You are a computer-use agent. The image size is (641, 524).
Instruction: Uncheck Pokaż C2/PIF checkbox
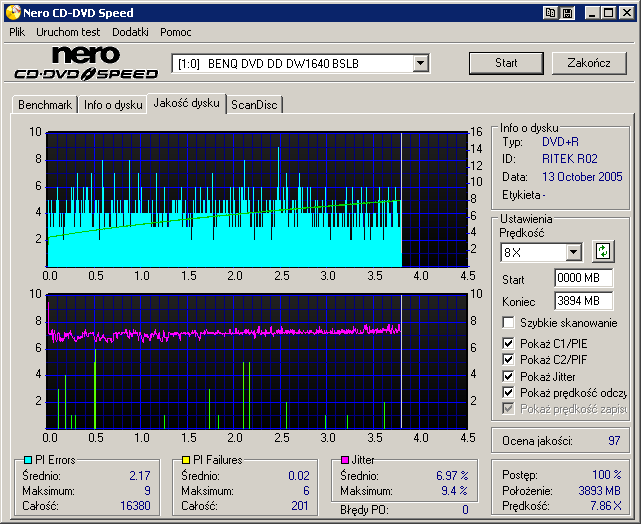(508, 360)
